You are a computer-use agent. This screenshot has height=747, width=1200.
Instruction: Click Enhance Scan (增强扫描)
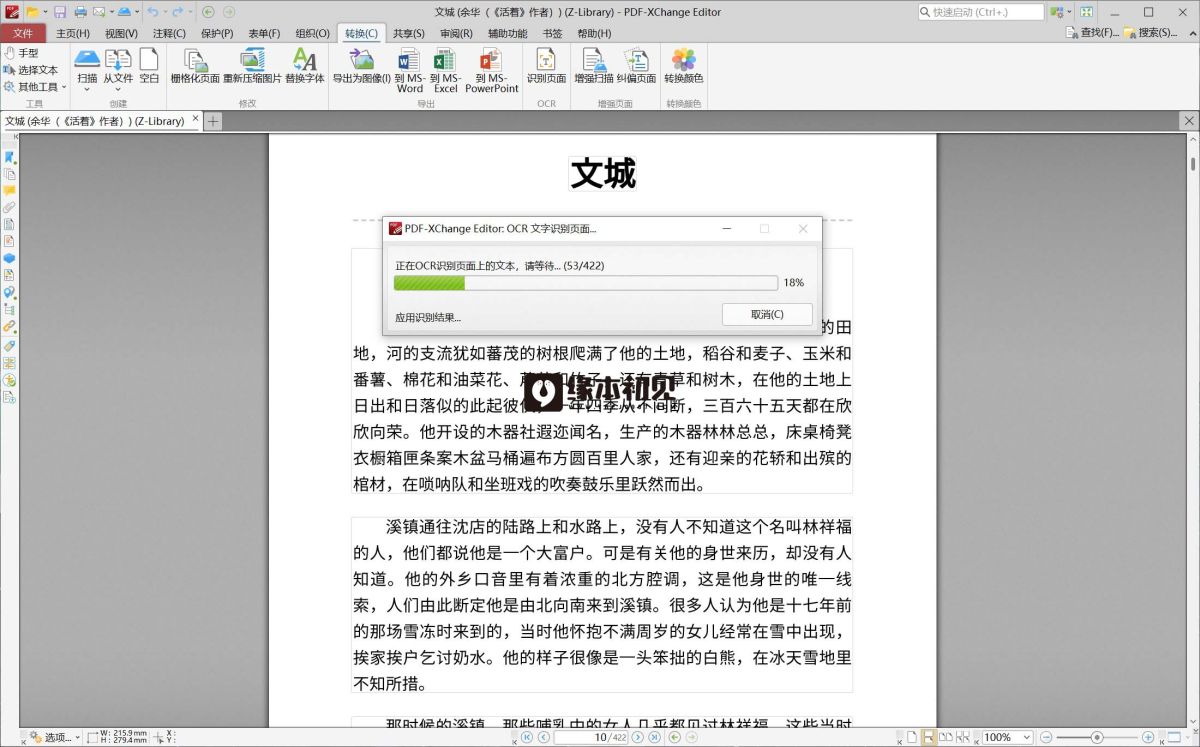tap(594, 65)
